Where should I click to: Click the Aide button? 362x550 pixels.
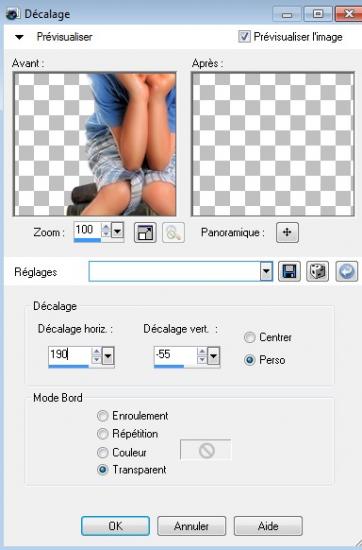(268, 526)
